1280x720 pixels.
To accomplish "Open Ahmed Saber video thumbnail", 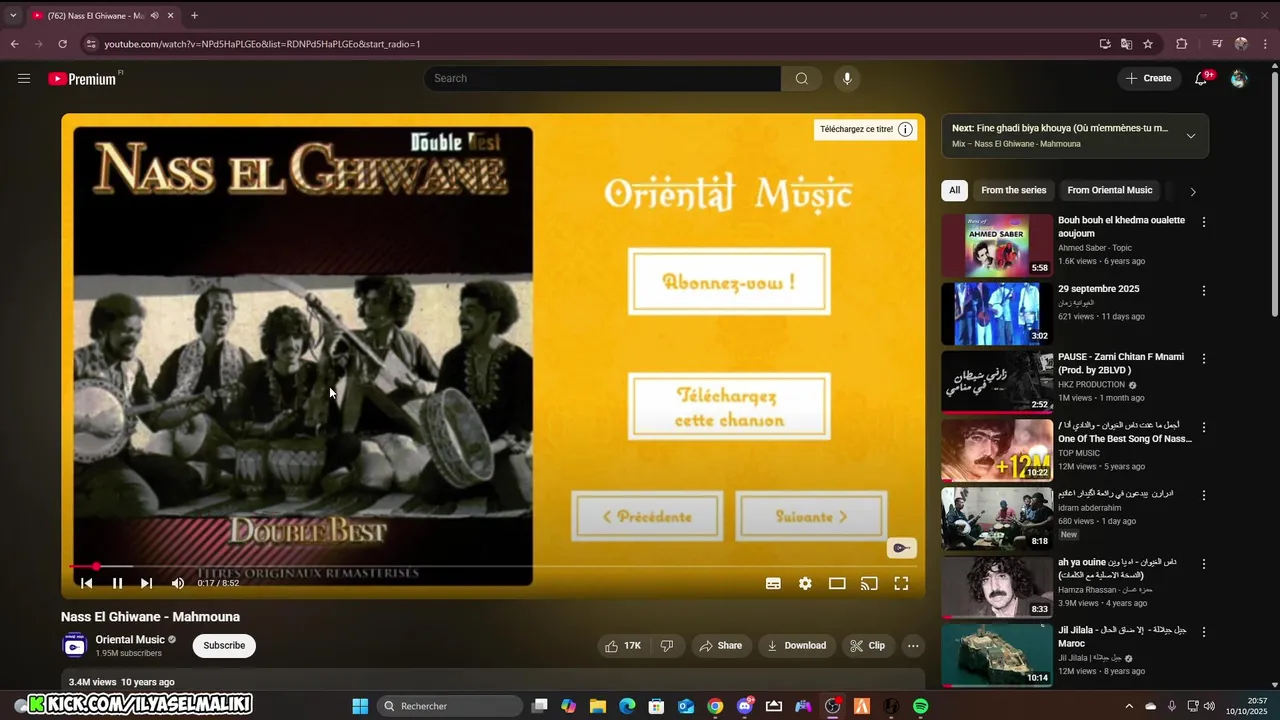I will click(x=997, y=245).
